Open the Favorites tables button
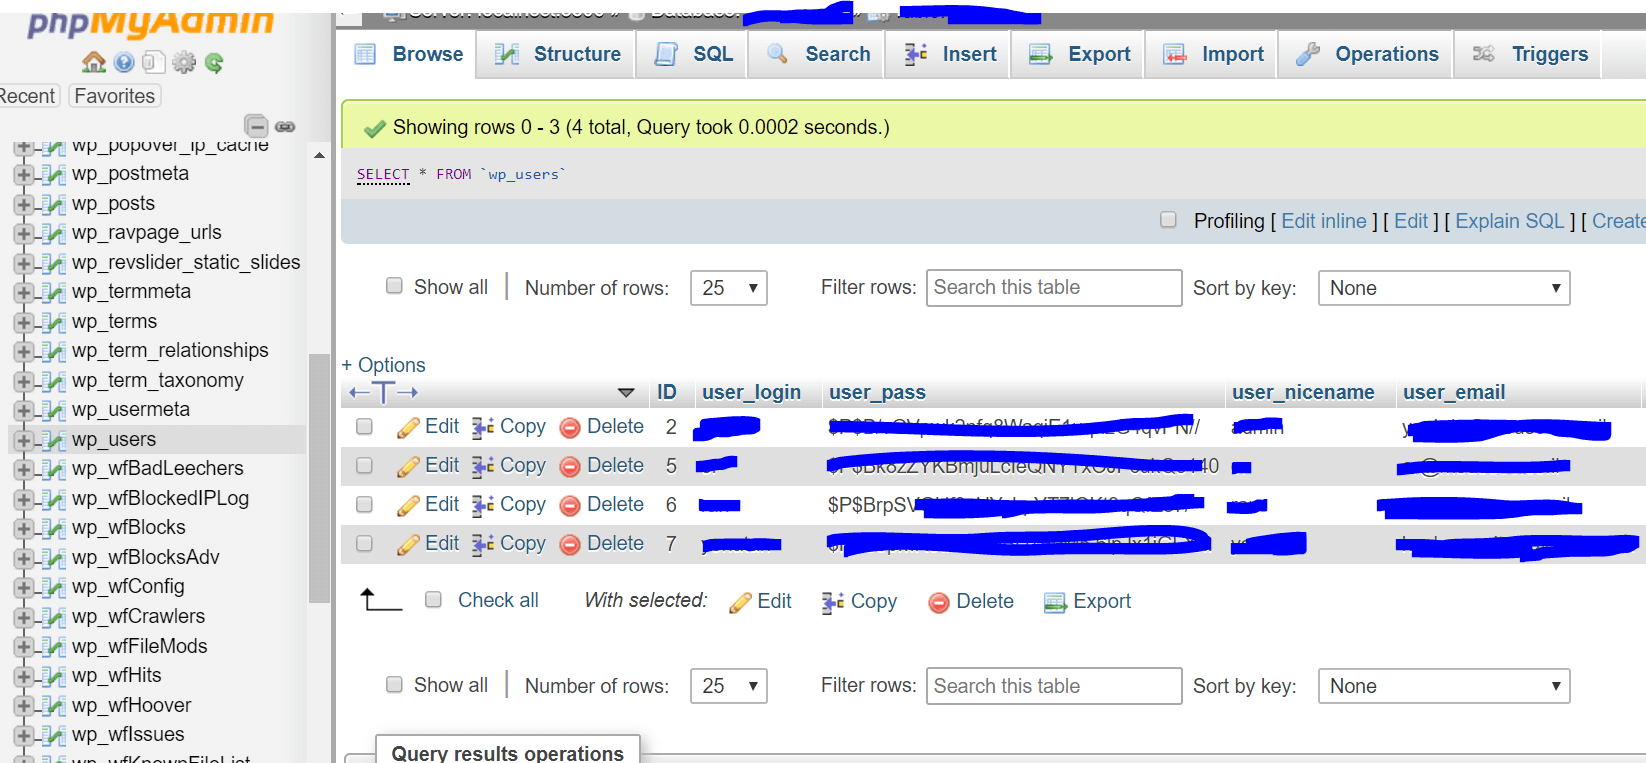The width and height of the screenshot is (1646, 763). (115, 96)
